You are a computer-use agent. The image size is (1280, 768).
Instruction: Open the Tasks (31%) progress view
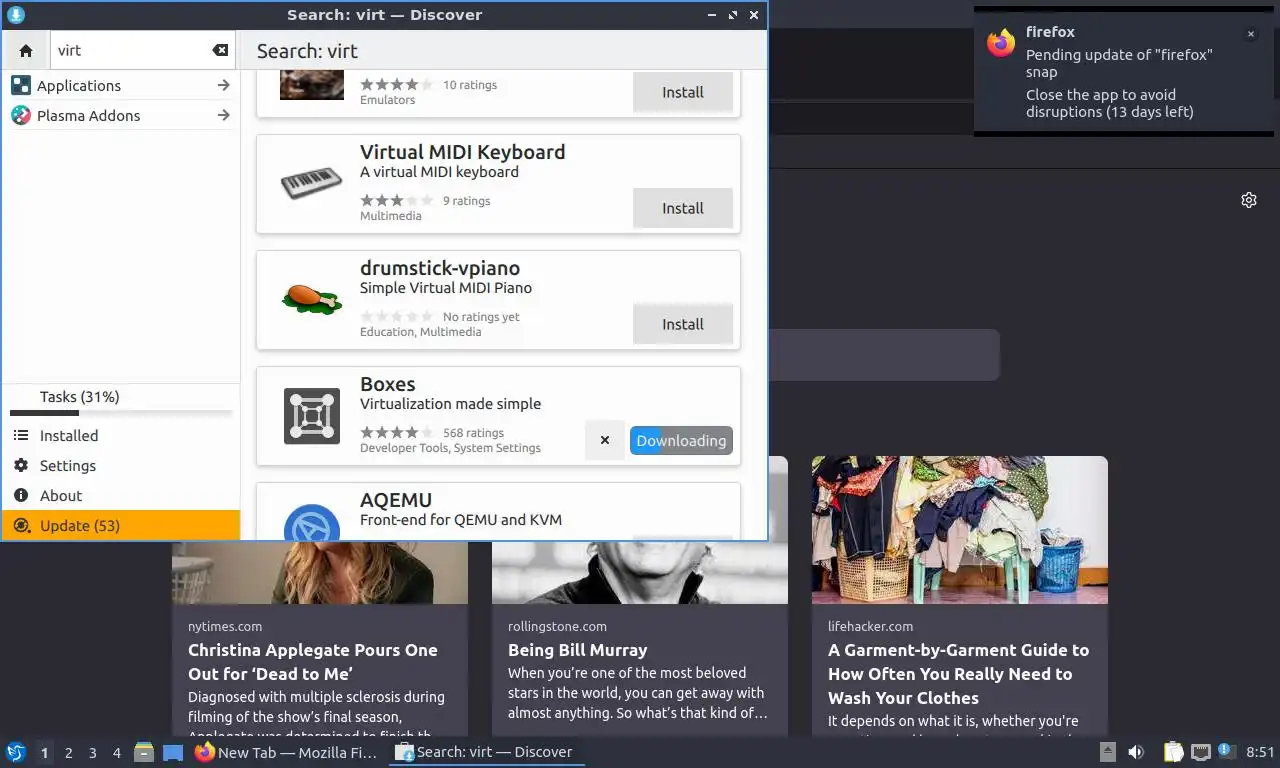[x=120, y=400]
